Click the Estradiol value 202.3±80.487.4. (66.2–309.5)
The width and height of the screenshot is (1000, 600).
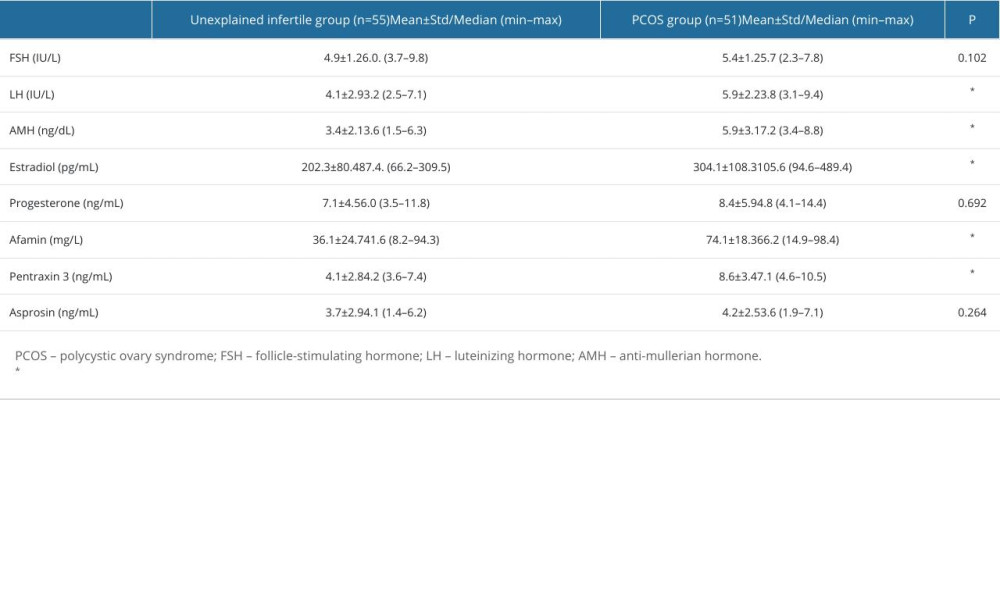(376, 167)
